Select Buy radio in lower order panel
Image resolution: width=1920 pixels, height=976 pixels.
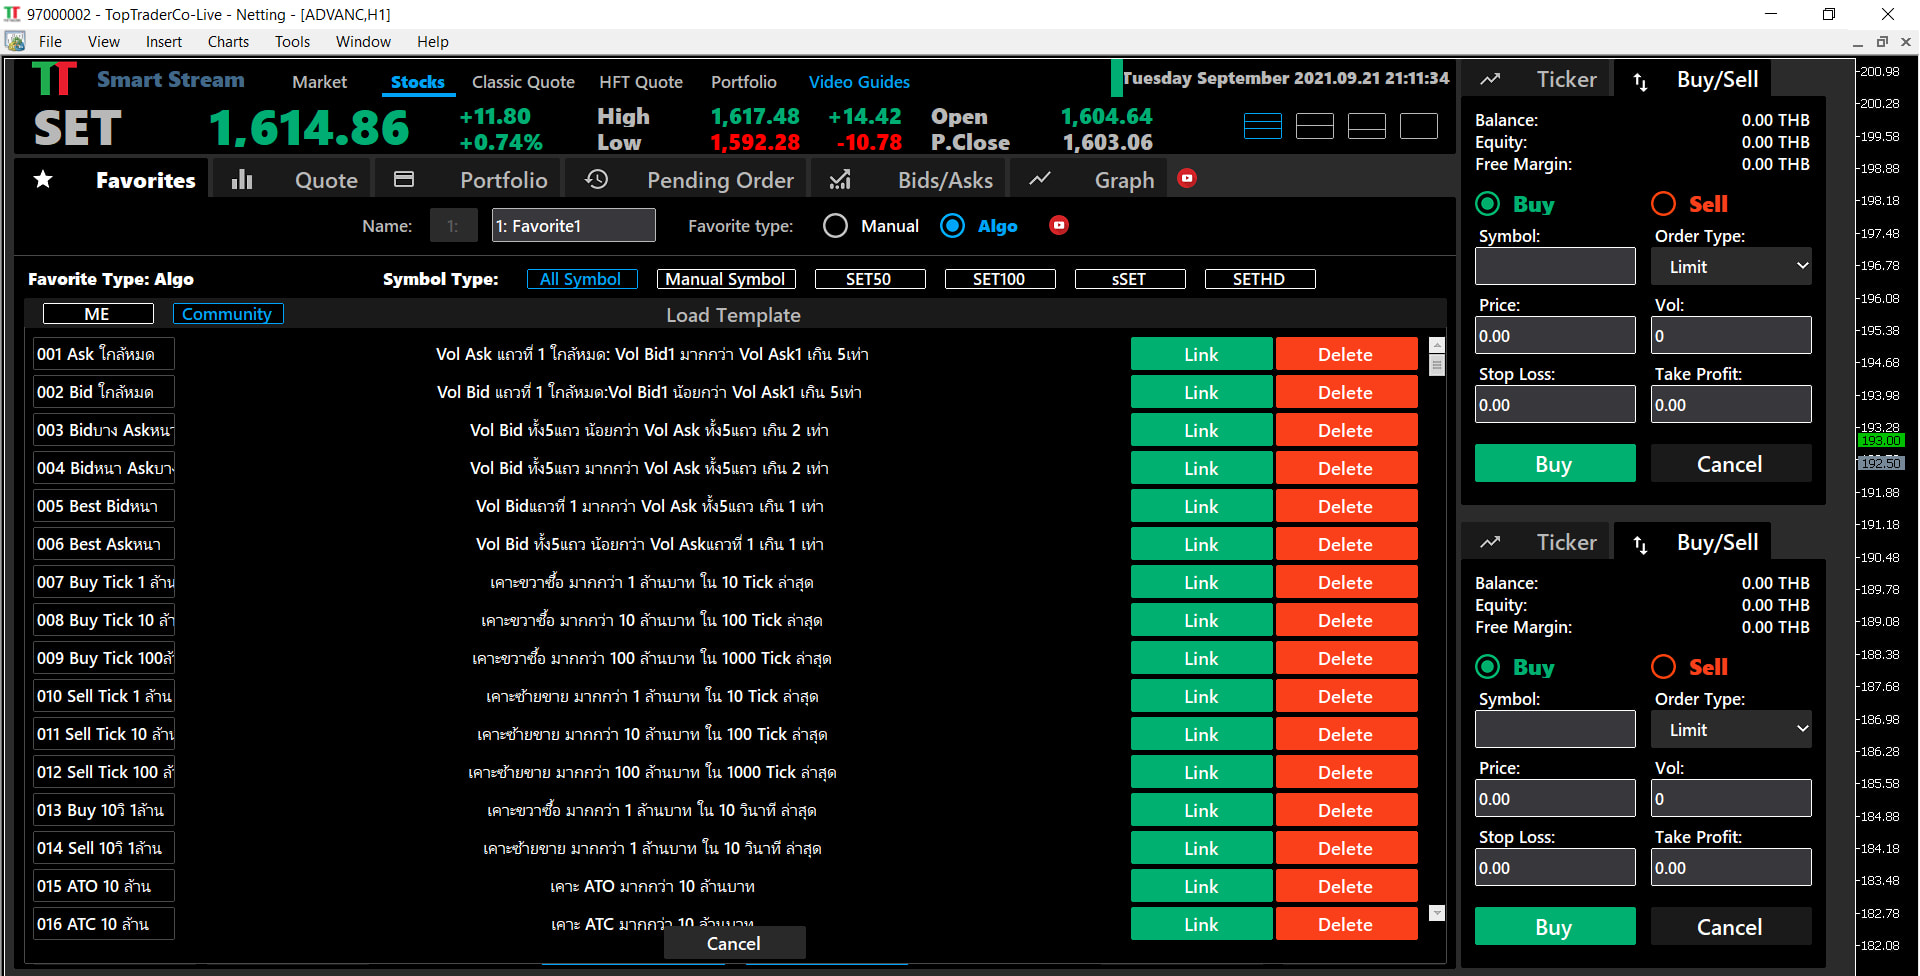tap(1488, 667)
